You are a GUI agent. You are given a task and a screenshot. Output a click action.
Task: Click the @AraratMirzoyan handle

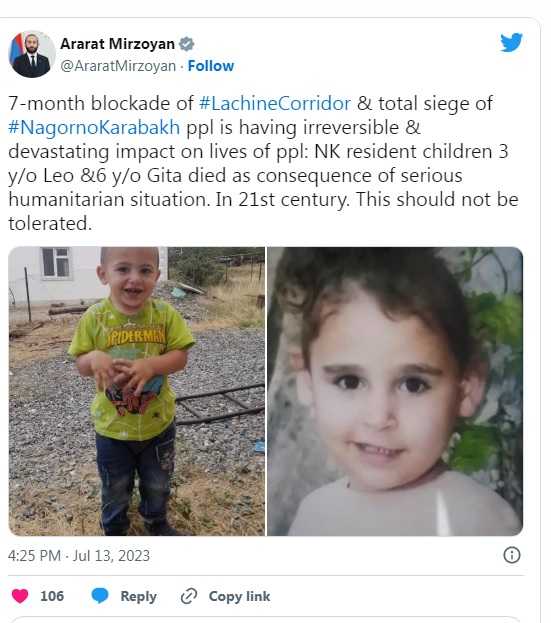coord(118,66)
